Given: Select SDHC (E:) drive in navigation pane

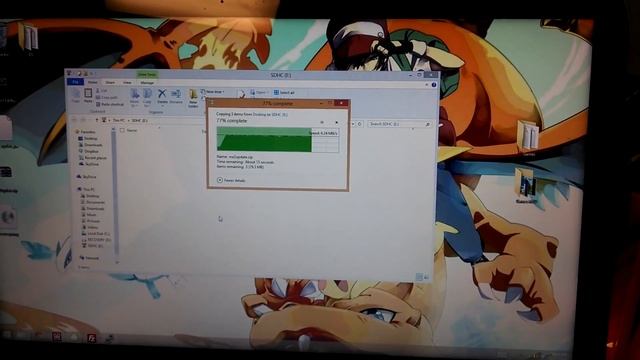Looking at the screenshot, I should [x=93, y=246].
